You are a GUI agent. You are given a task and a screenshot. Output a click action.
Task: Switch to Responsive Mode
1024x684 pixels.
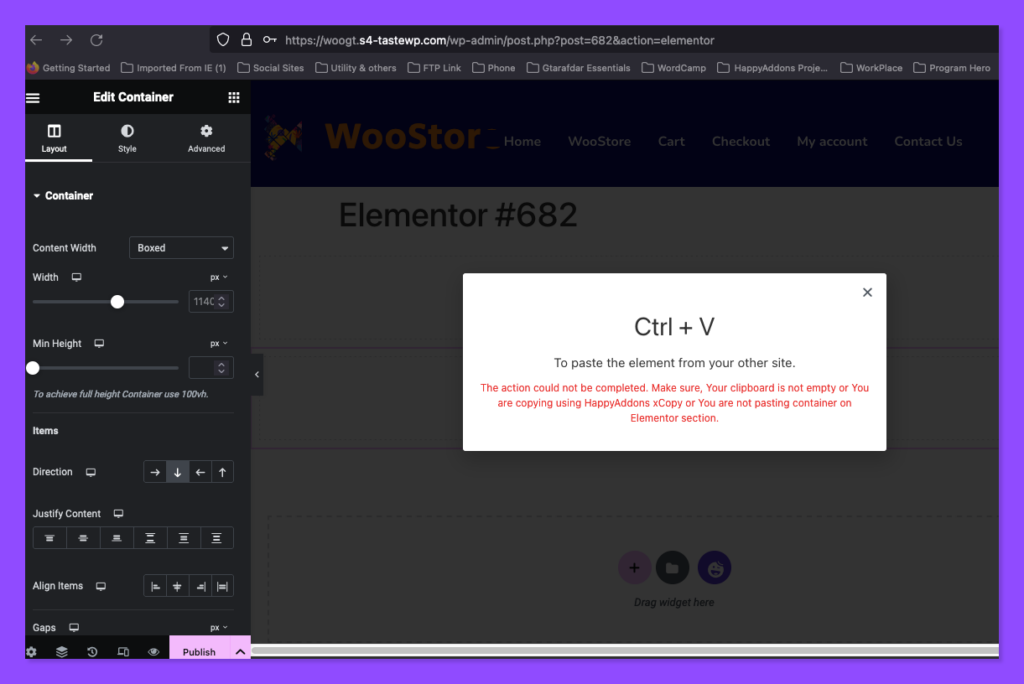coord(123,652)
